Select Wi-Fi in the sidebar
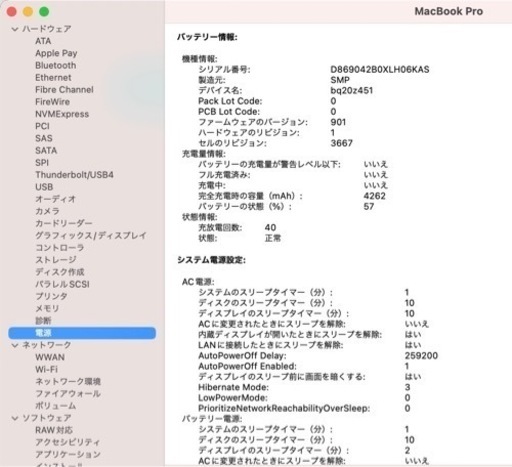The height and width of the screenshot is (467, 512). [x=46, y=369]
